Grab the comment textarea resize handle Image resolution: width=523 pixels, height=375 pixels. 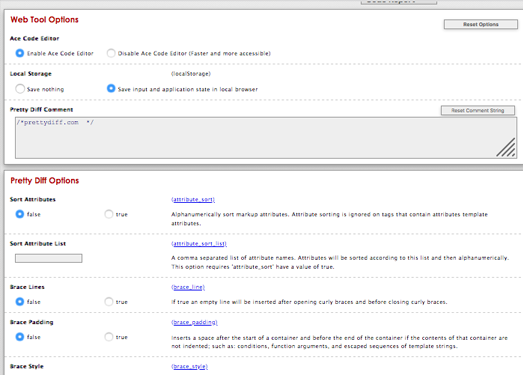(506, 148)
